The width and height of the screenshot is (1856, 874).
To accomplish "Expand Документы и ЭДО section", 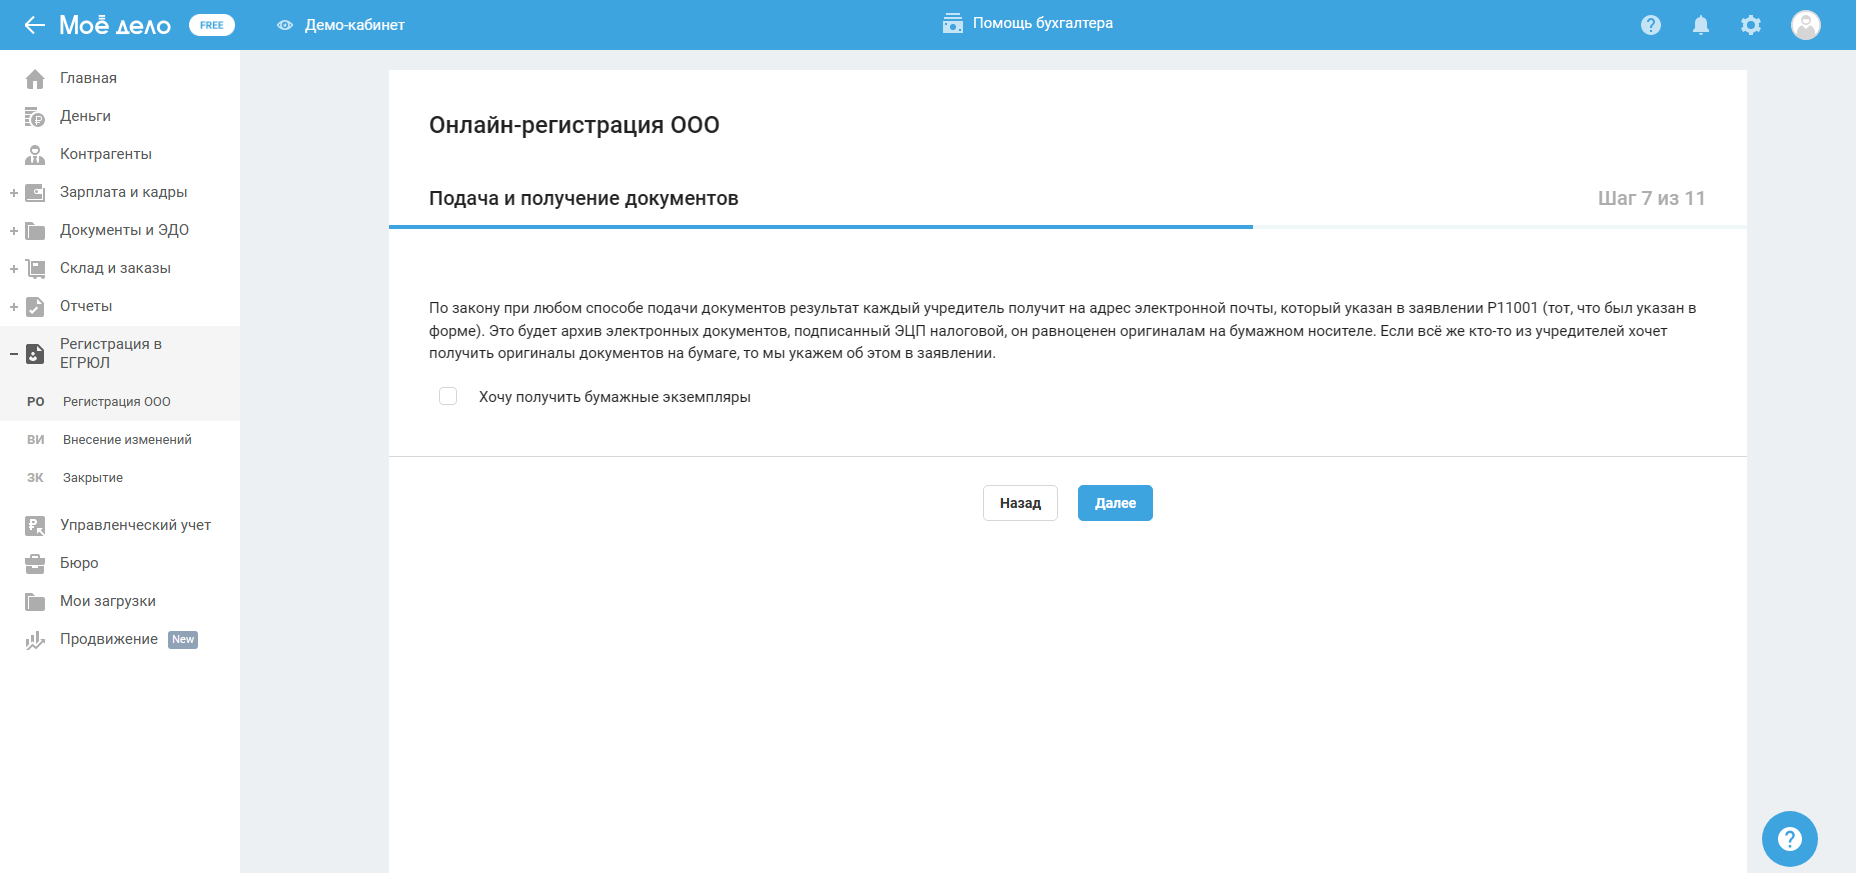I will (x=14, y=231).
